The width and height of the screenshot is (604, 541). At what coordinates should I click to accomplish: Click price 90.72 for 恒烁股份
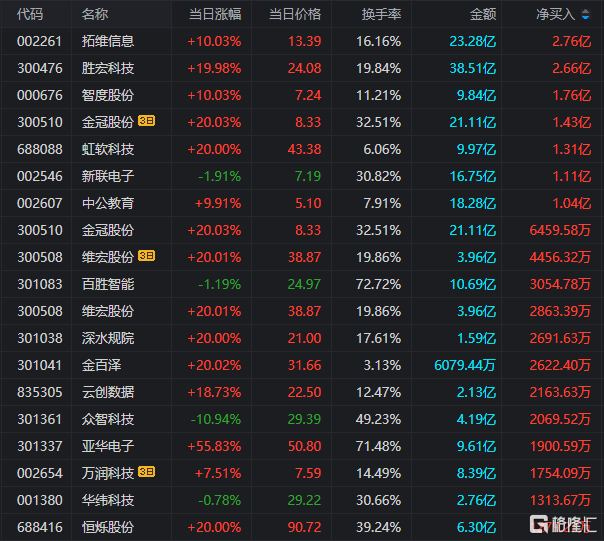click(x=304, y=527)
